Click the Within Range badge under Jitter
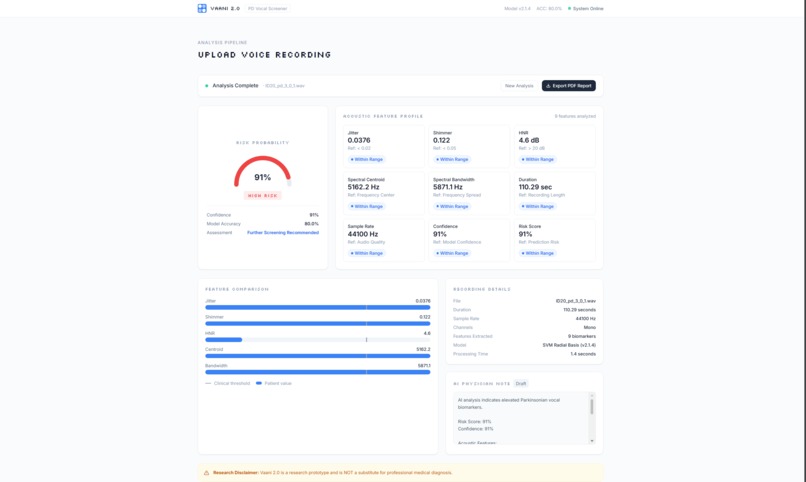806x482 pixels. [367, 160]
